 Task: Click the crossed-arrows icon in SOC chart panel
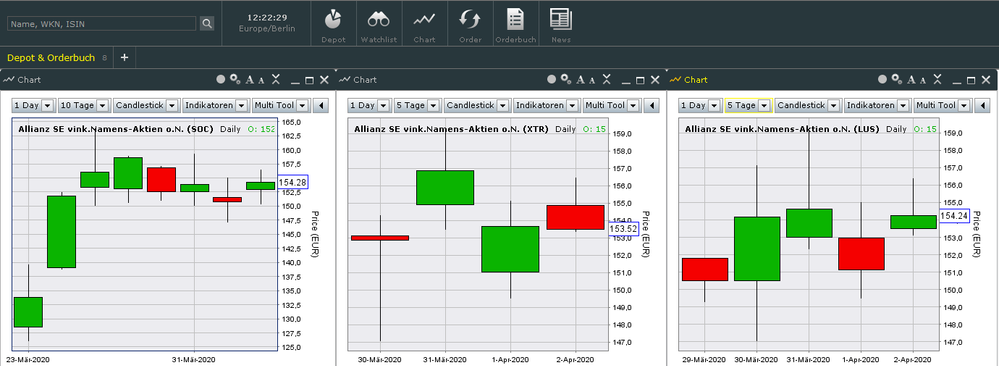[x=276, y=80]
